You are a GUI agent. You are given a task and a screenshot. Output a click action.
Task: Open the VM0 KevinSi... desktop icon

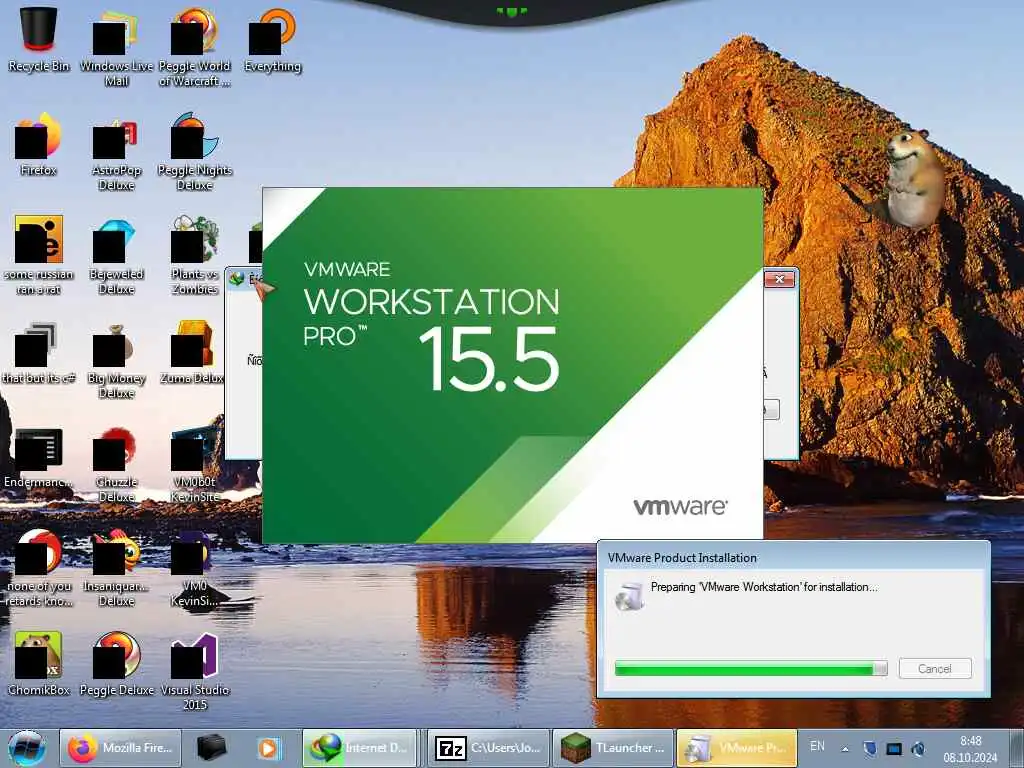(195, 568)
